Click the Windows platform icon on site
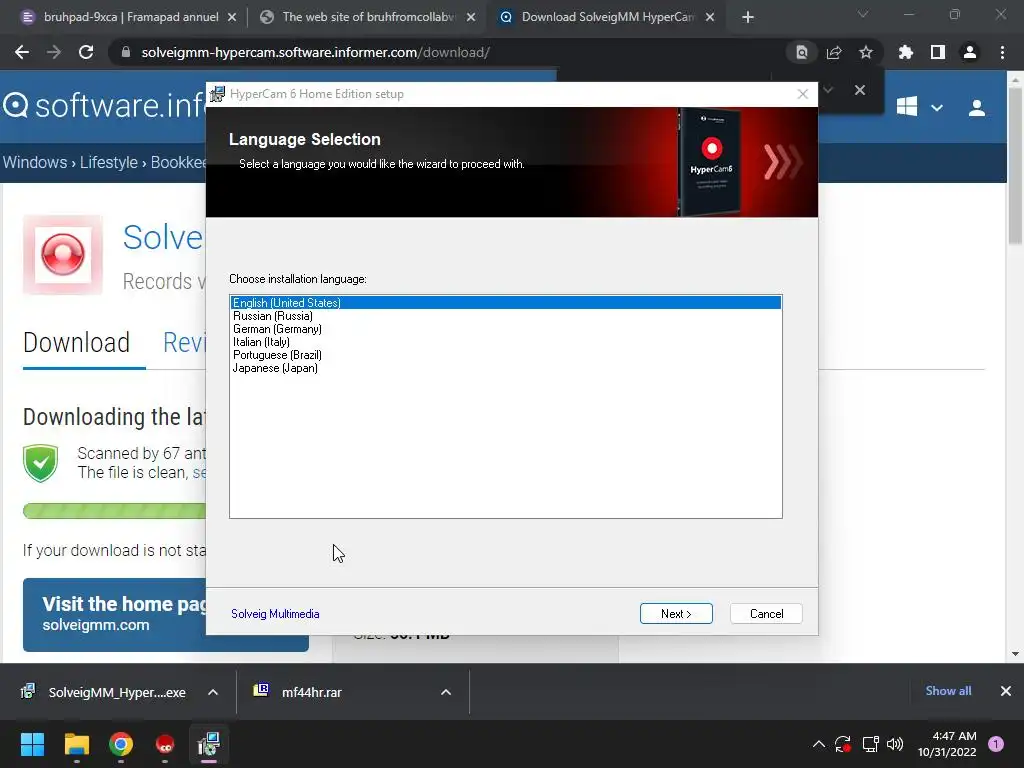This screenshot has height=768, width=1024. pos(906,106)
